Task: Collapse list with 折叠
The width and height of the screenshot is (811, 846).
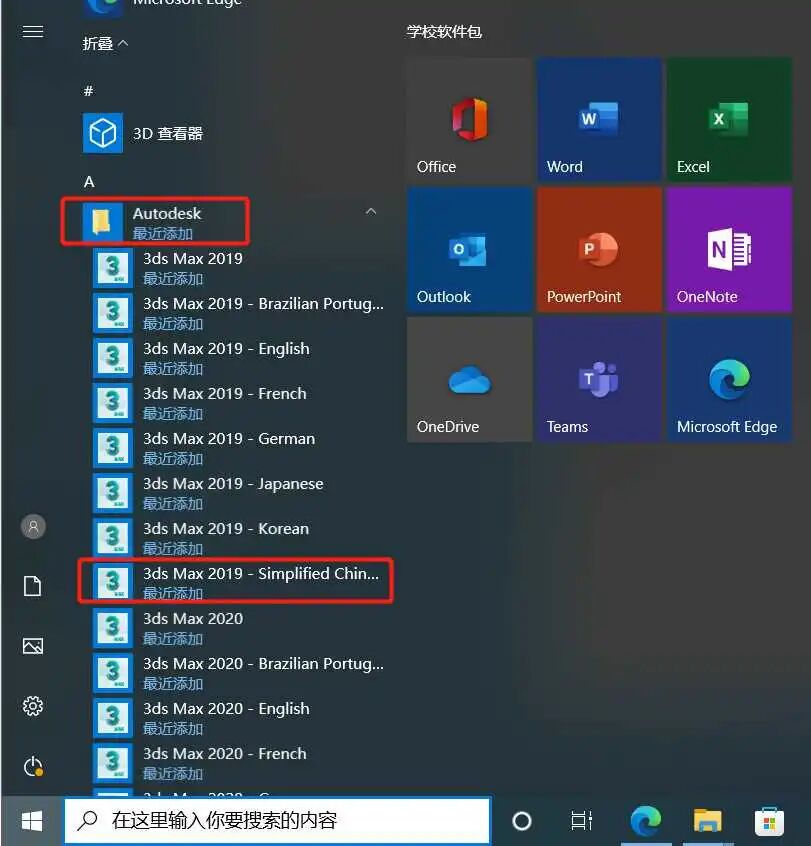Action: (x=105, y=44)
